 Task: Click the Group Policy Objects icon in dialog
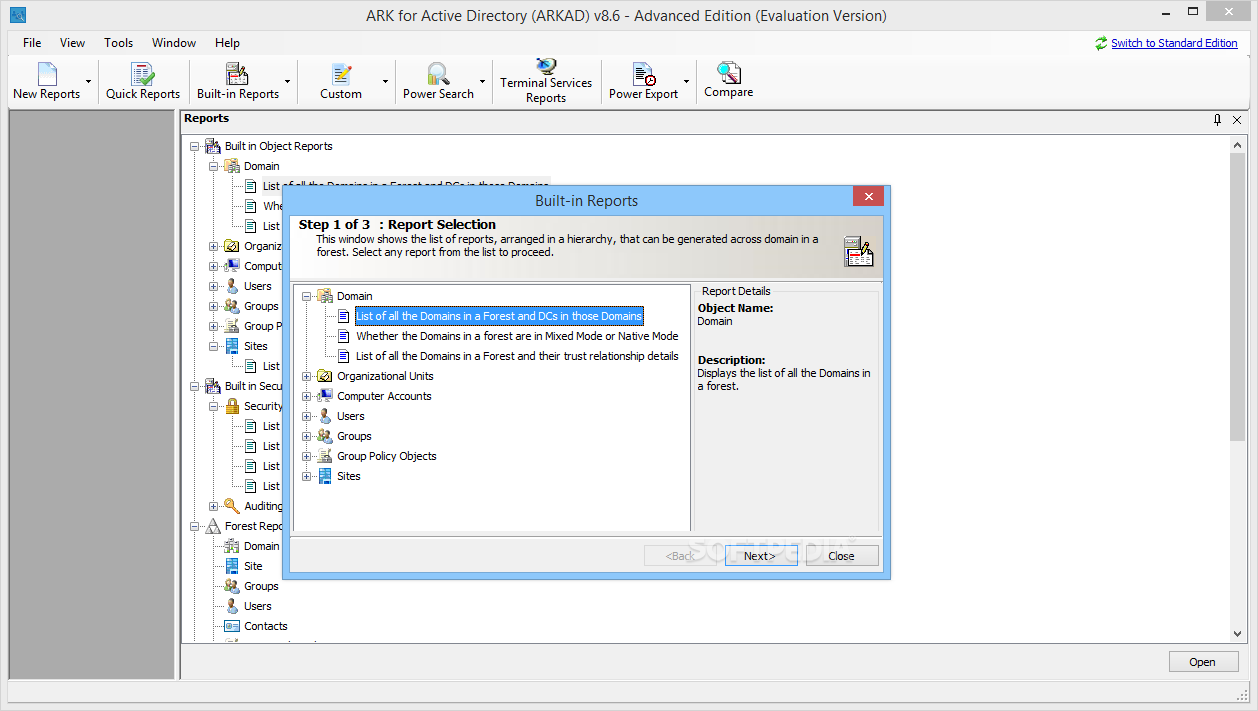tap(324, 456)
